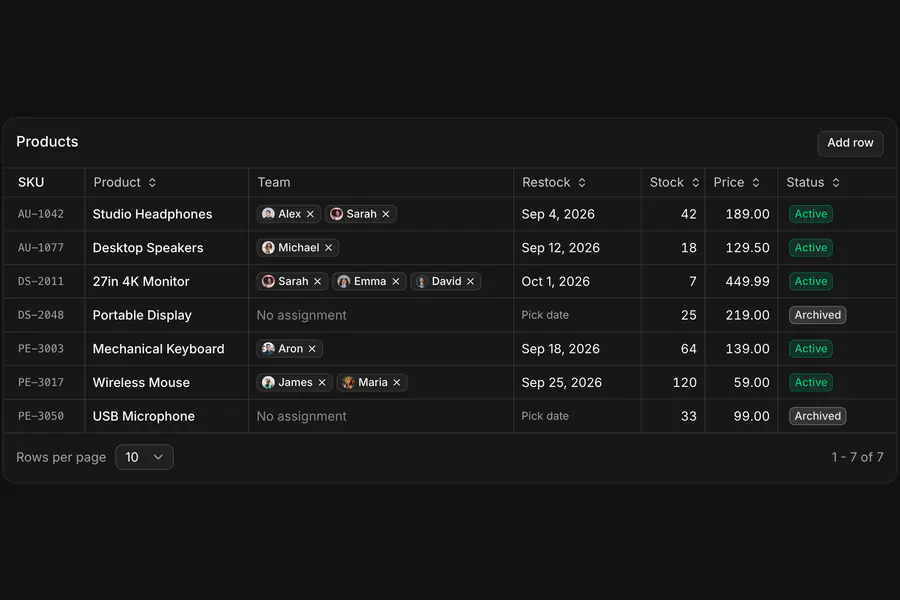The width and height of the screenshot is (900, 600).
Task: Click SKU AU-1077
Action: (x=41, y=247)
